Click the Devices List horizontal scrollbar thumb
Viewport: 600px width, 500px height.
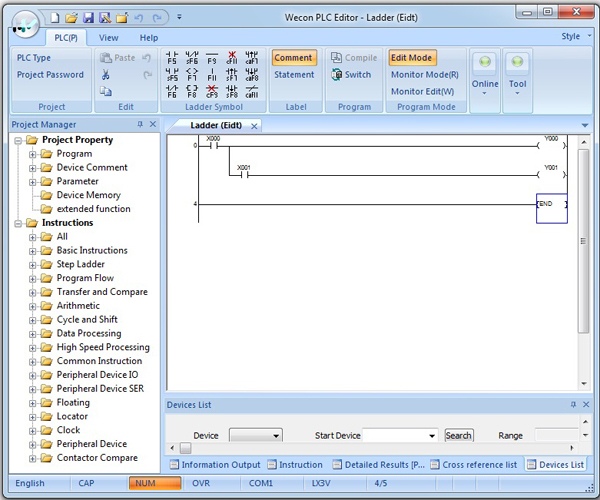pyautogui.click(x=186, y=448)
